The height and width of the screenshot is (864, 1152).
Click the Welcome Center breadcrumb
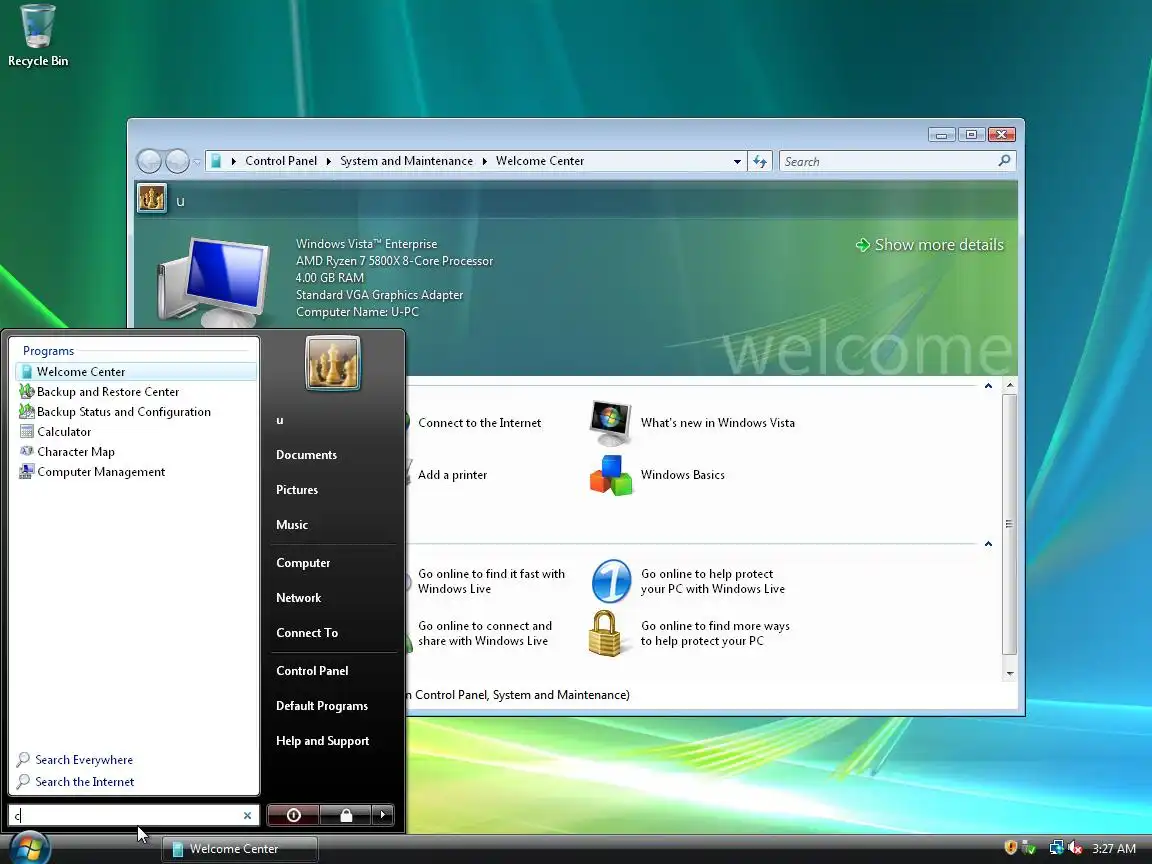coord(540,161)
